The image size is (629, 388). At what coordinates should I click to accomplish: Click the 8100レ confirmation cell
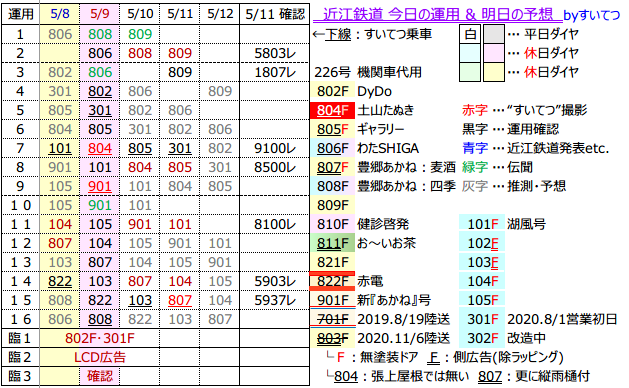click(275, 224)
